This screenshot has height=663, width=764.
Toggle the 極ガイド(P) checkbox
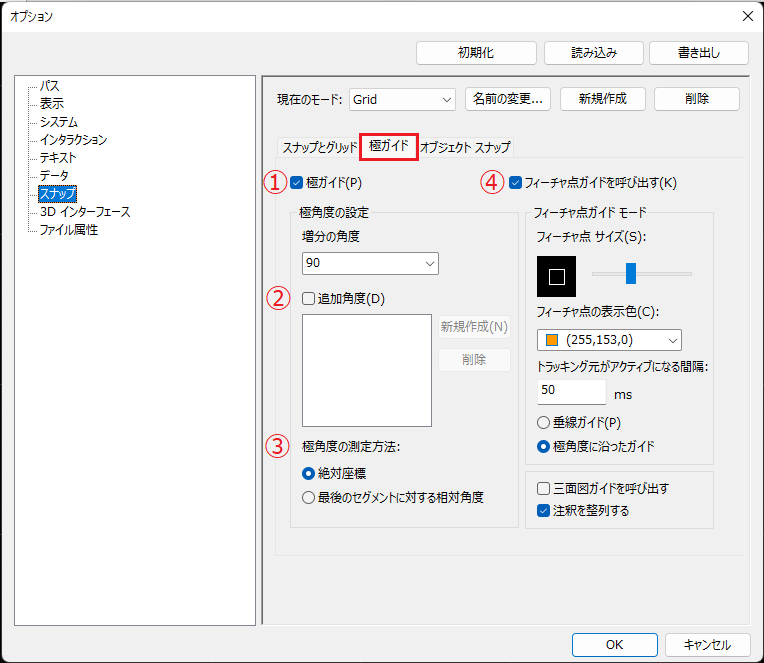tap(297, 183)
